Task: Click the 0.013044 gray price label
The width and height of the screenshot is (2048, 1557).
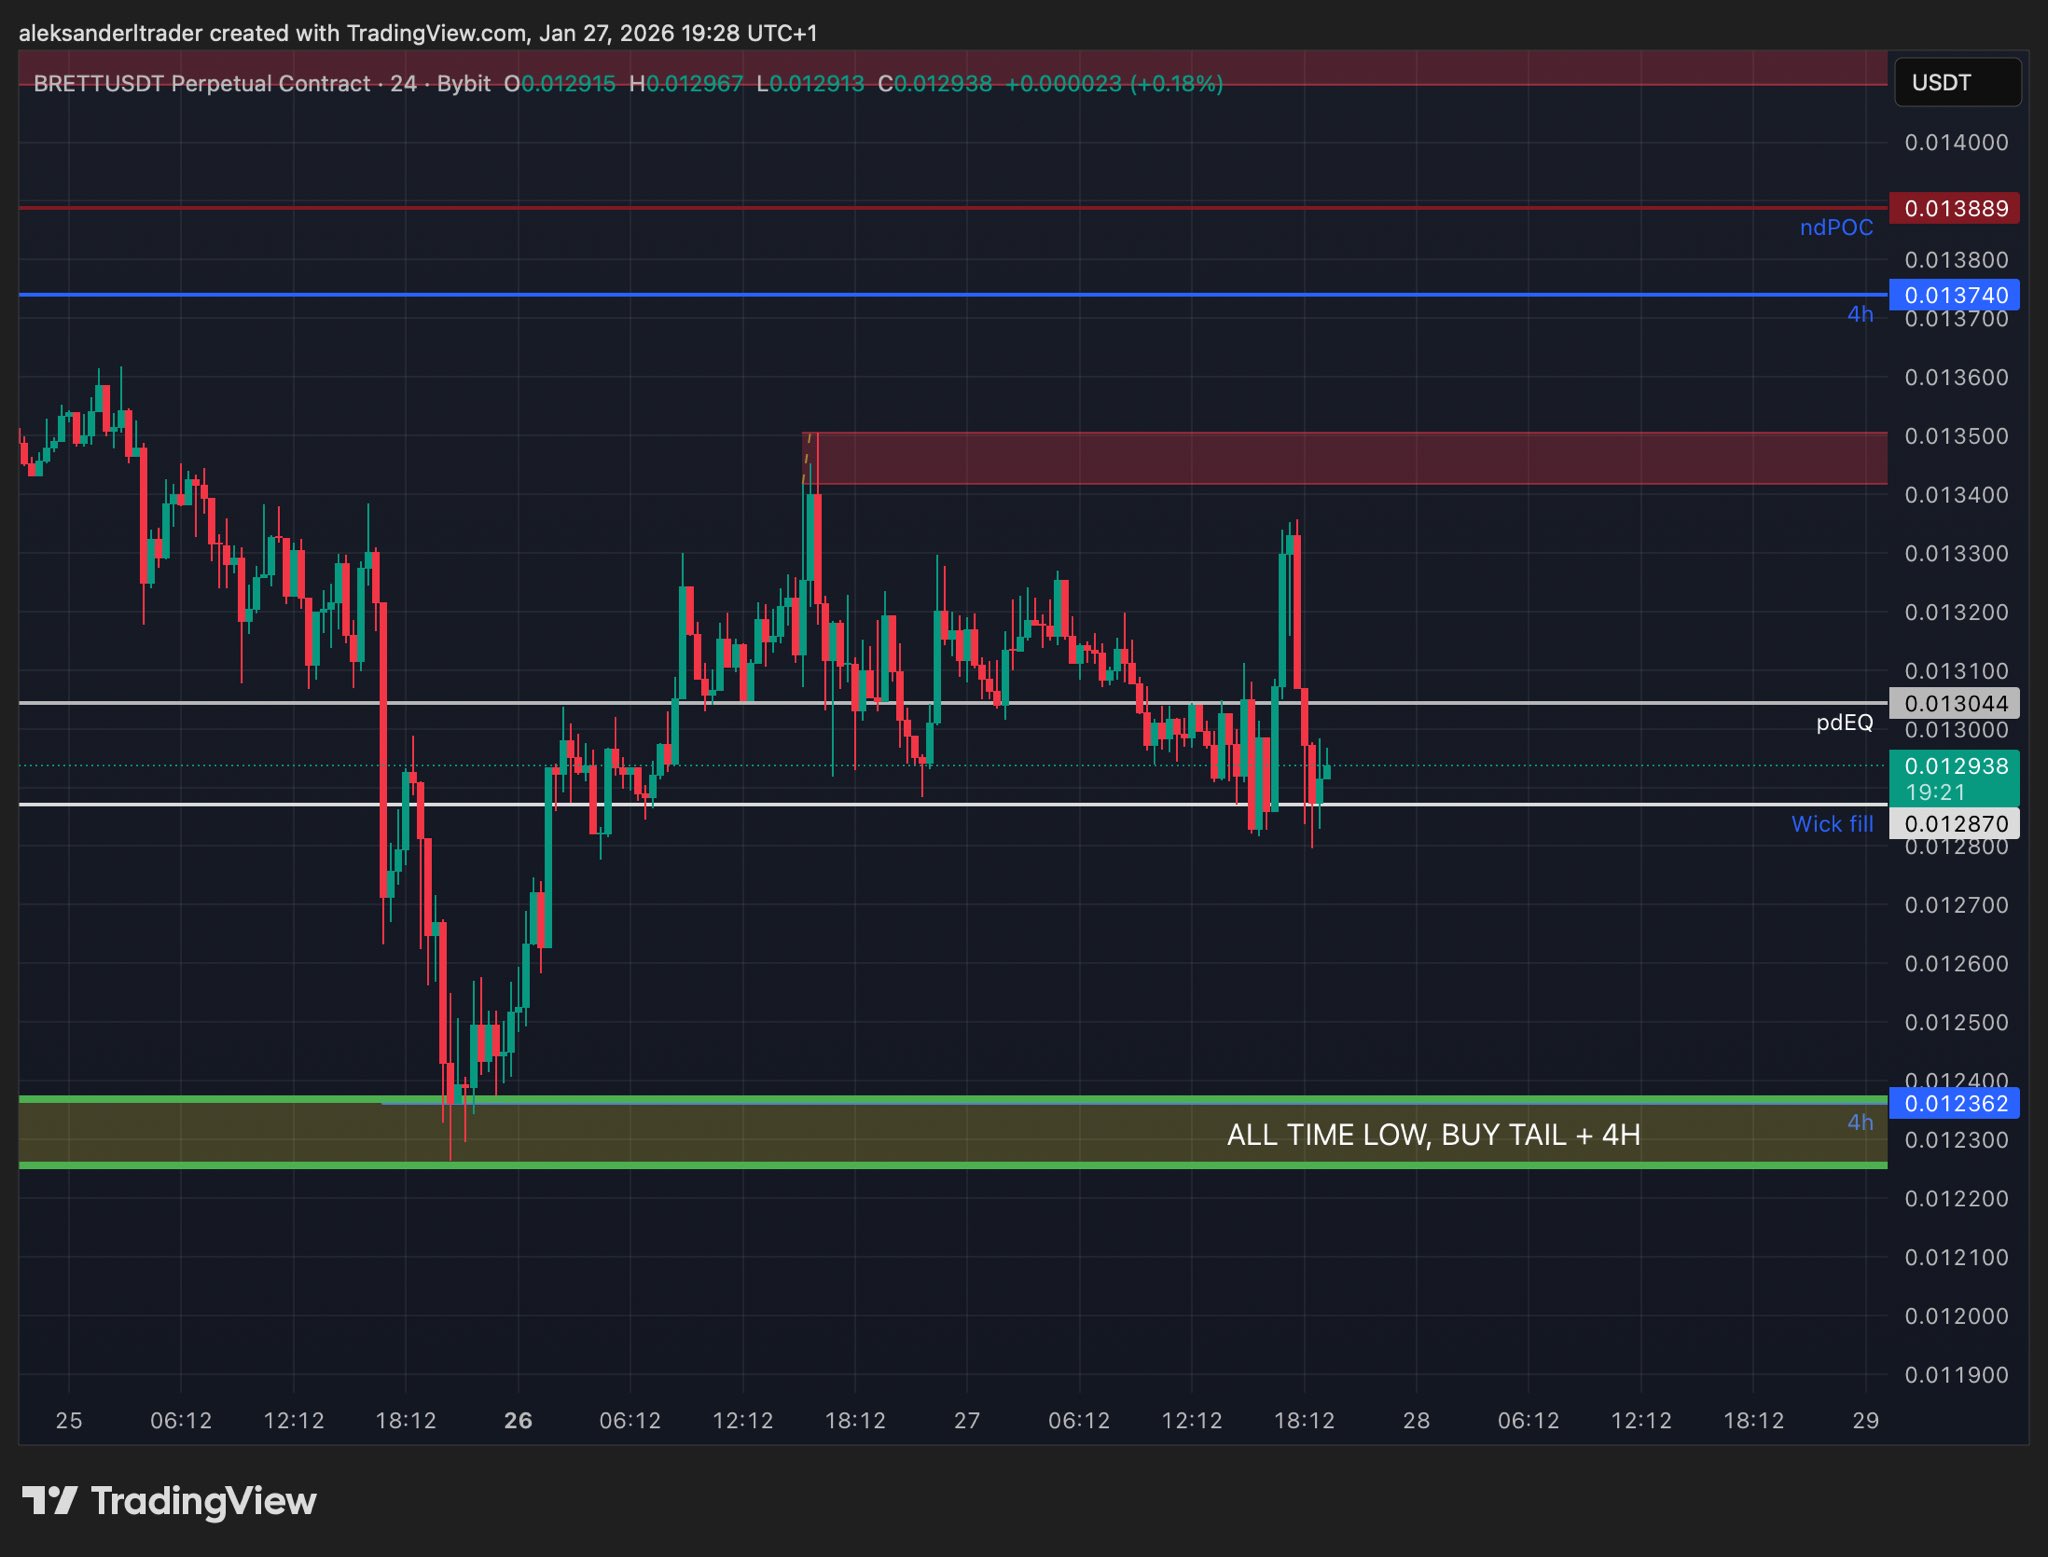Action: [1954, 703]
